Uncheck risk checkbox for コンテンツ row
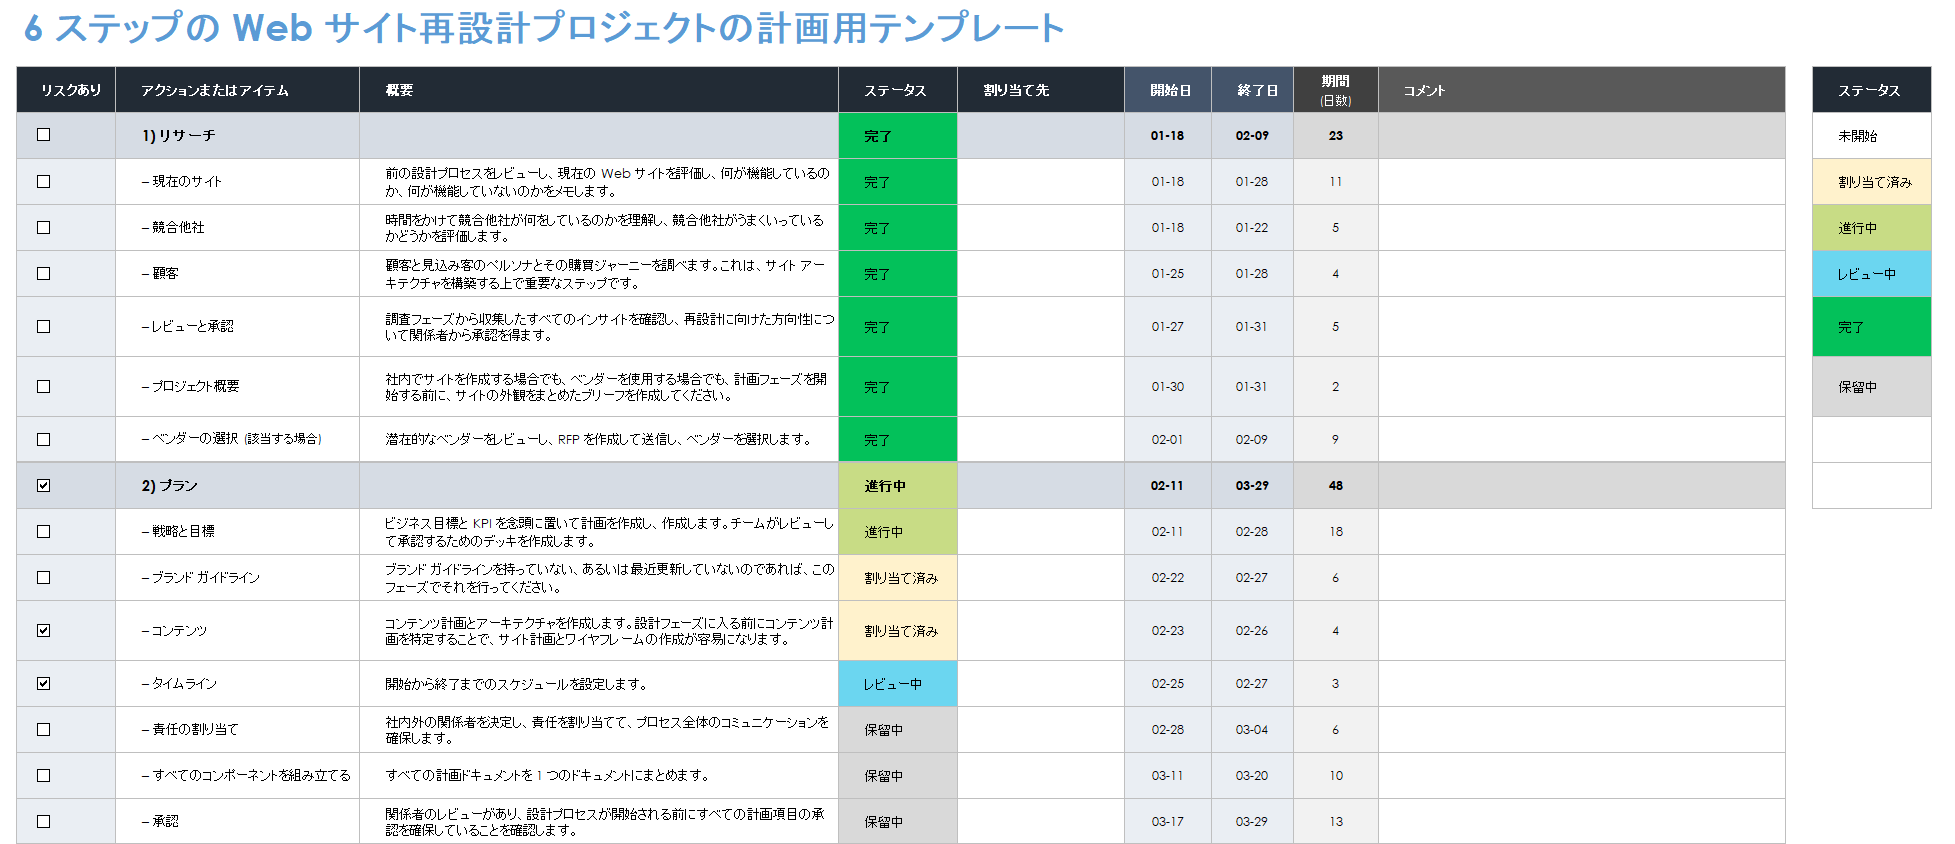 tap(43, 631)
